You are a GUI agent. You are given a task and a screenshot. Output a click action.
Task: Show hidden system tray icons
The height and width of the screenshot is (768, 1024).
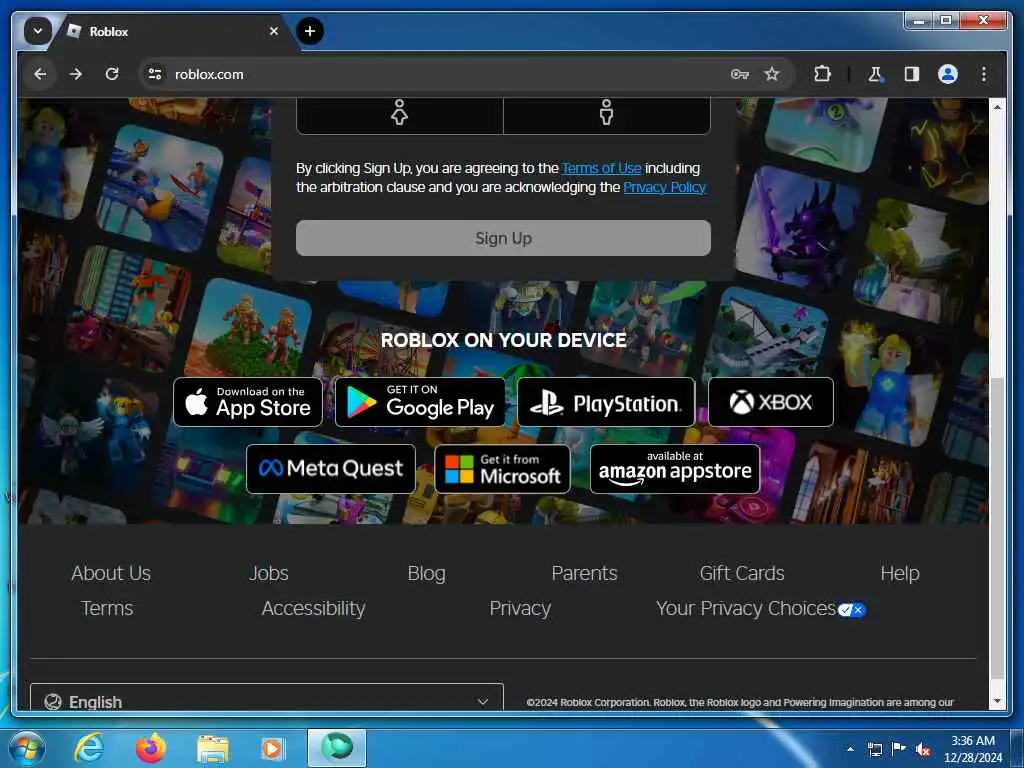point(850,749)
